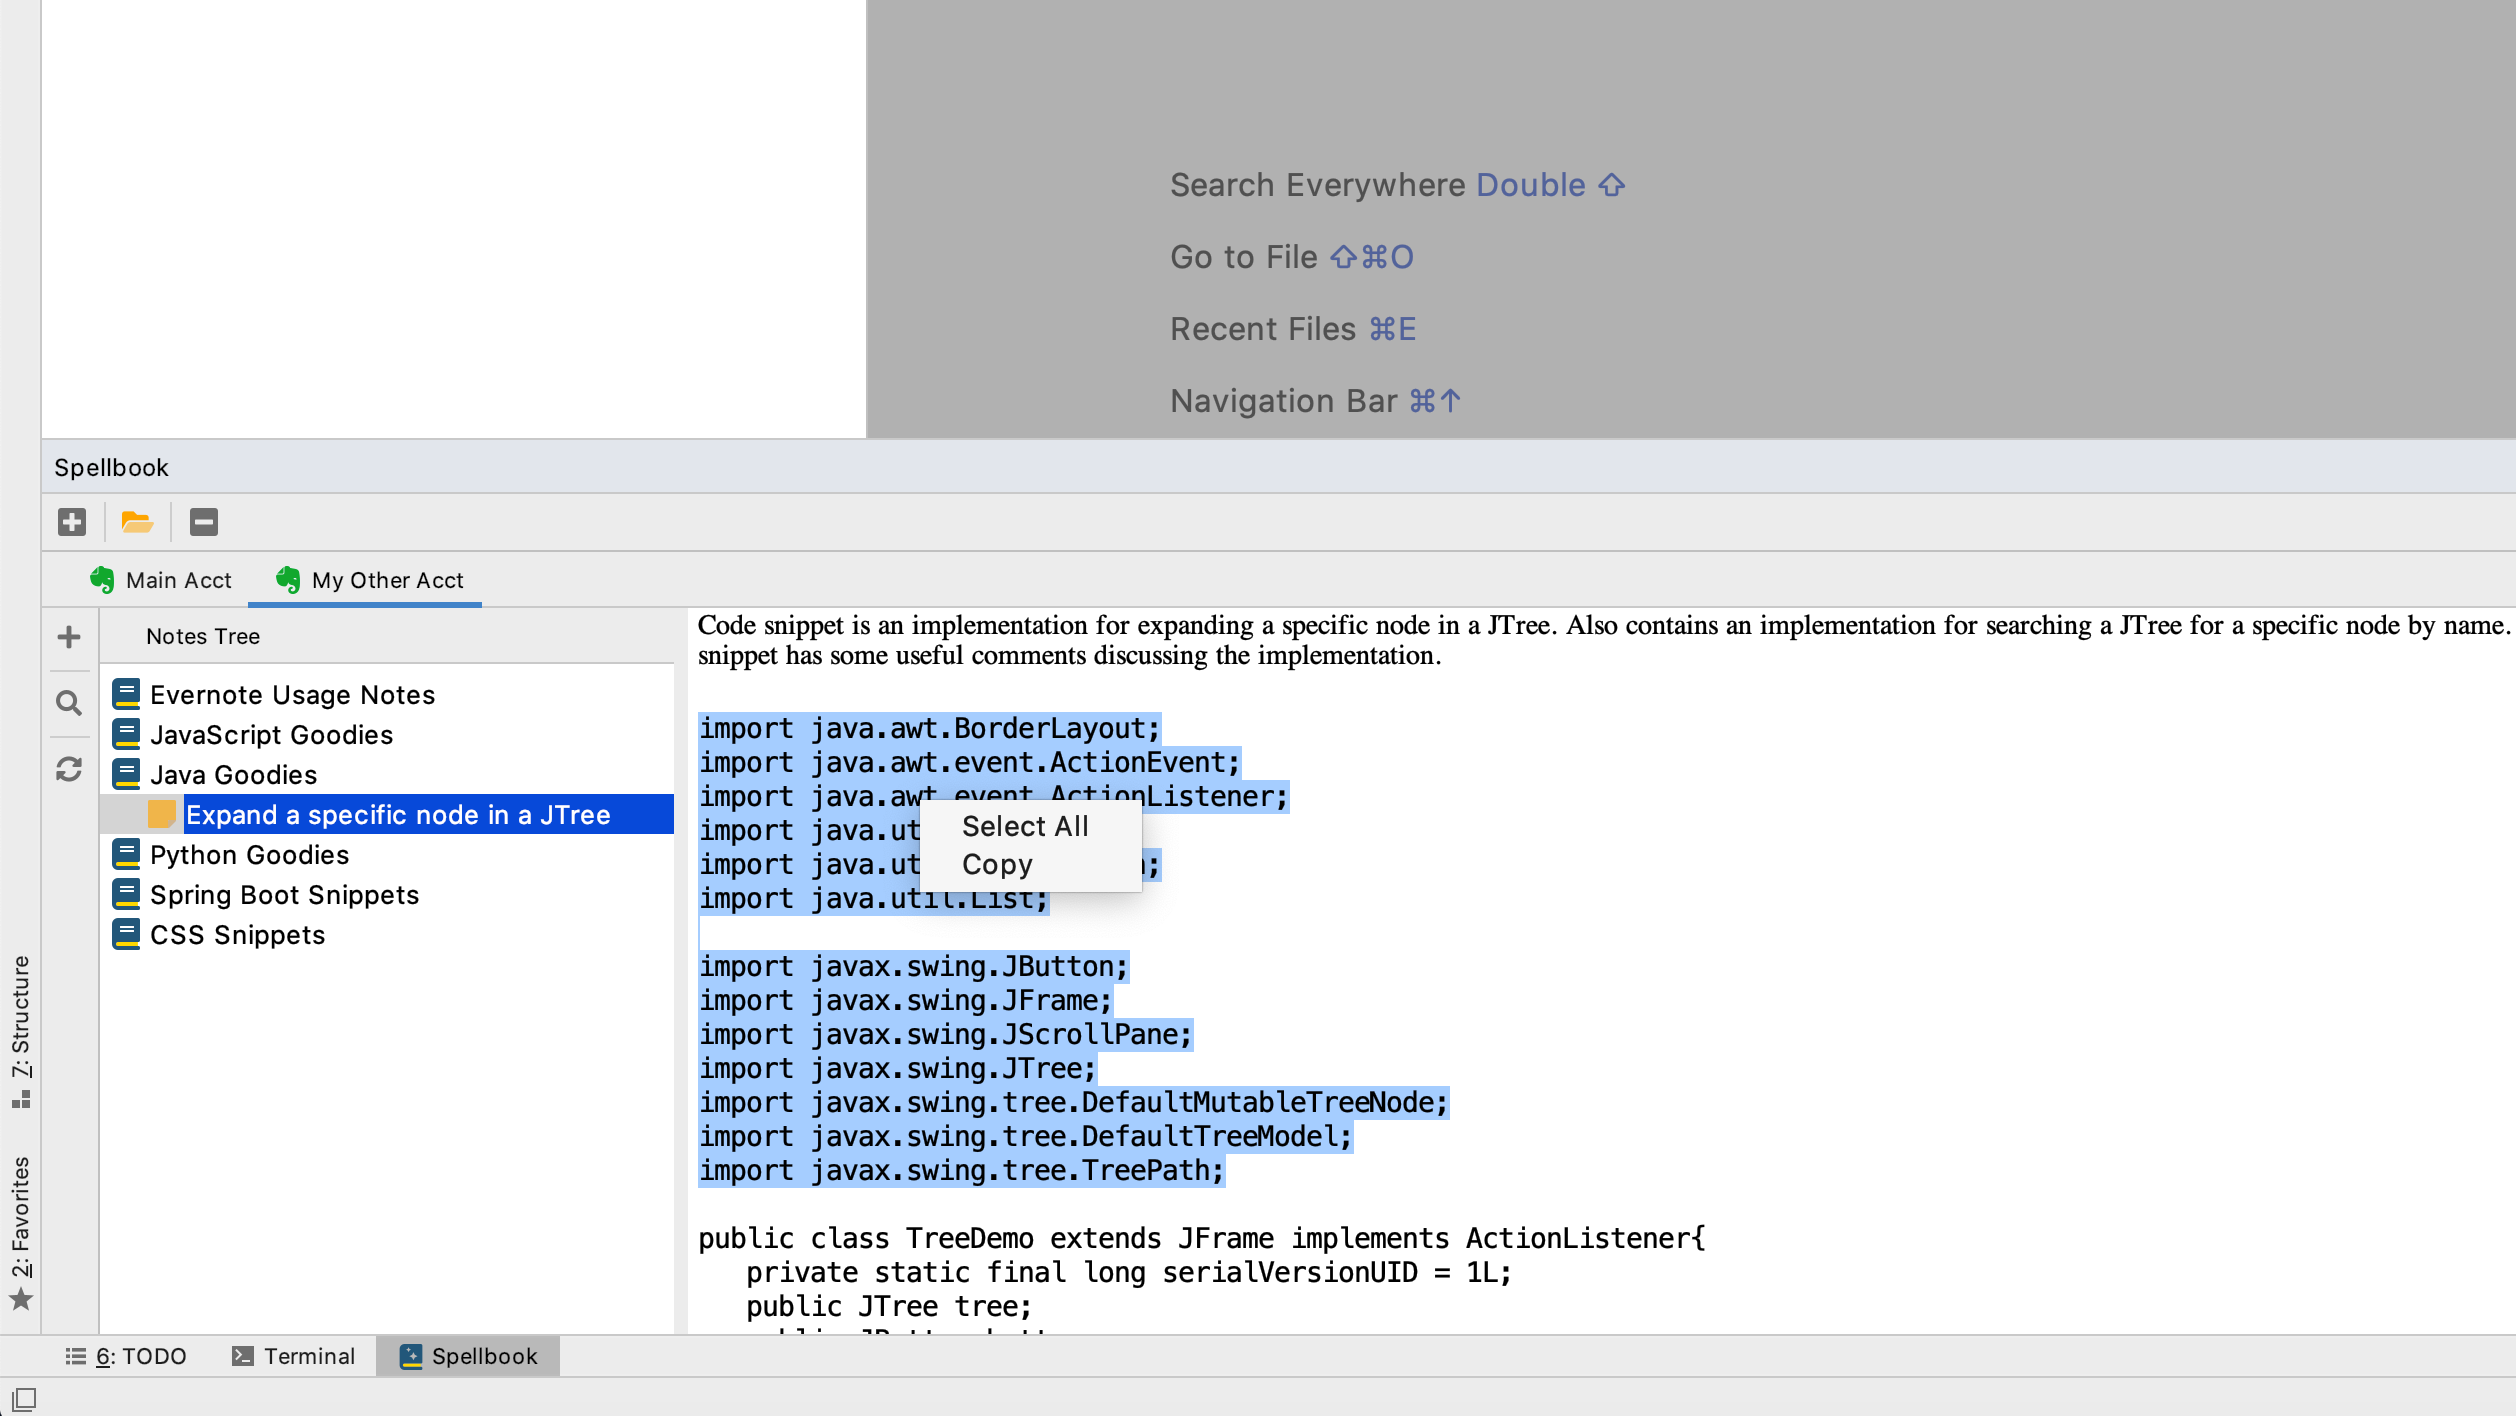Expand the Spring Boot Snippets notebook

[284, 895]
